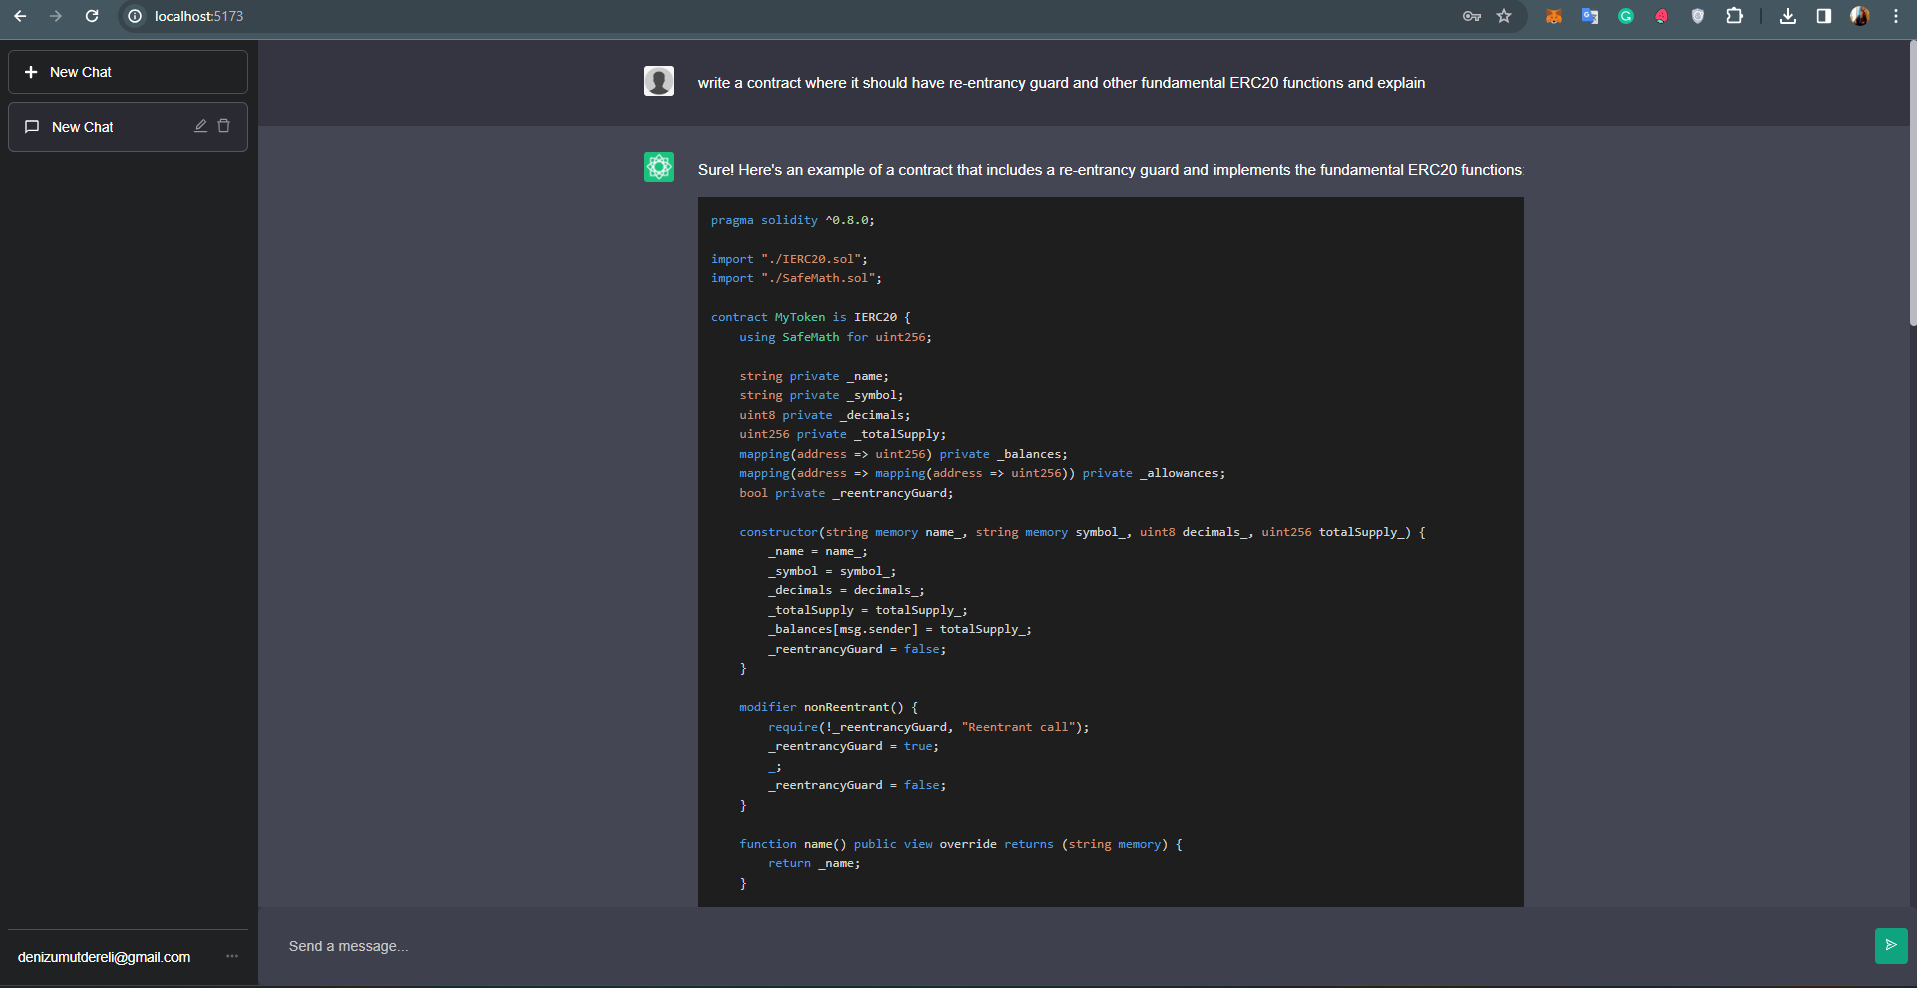
Task: Open the three-dot menu next to account email
Action: 232,956
